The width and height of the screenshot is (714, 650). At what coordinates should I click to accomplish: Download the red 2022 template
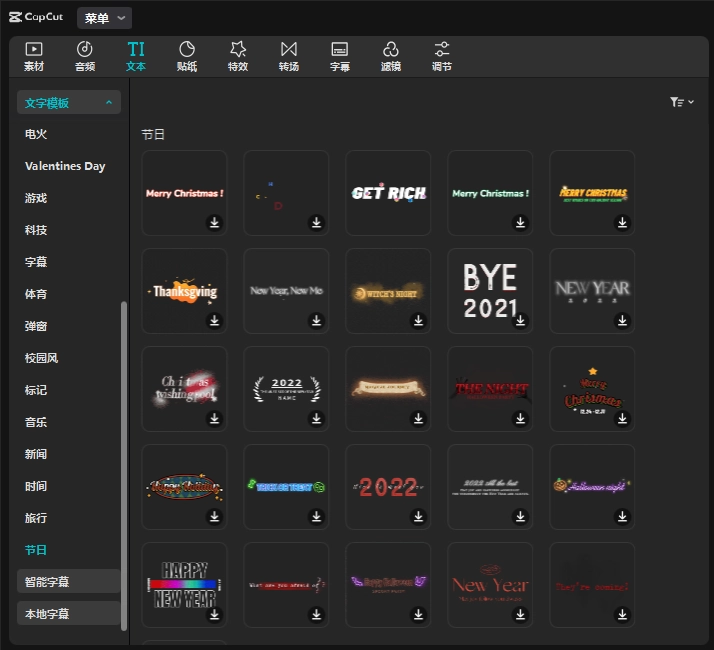418,517
